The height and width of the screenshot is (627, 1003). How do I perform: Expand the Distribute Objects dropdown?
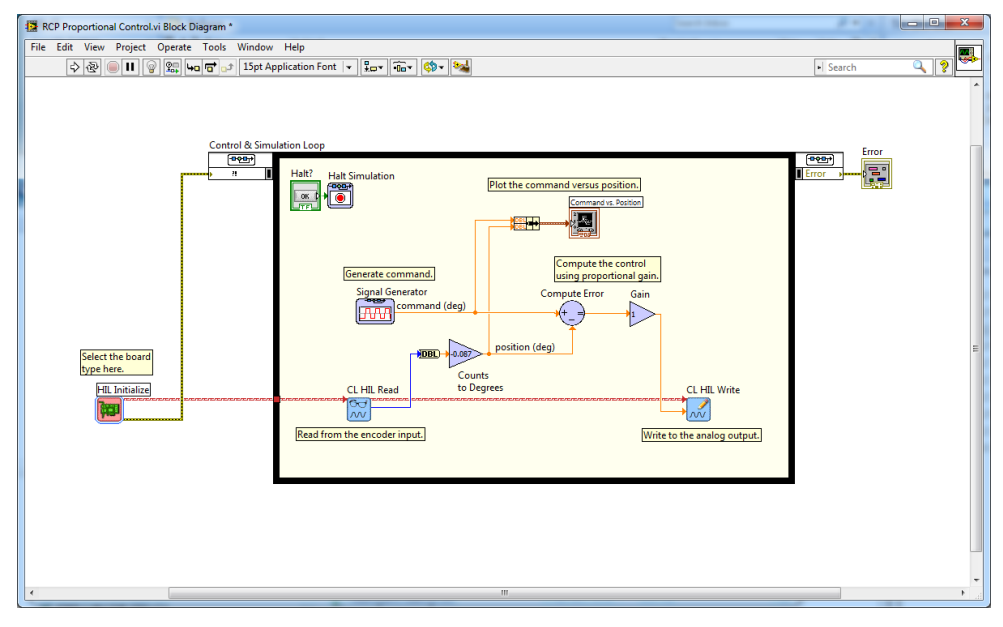[x=402, y=67]
